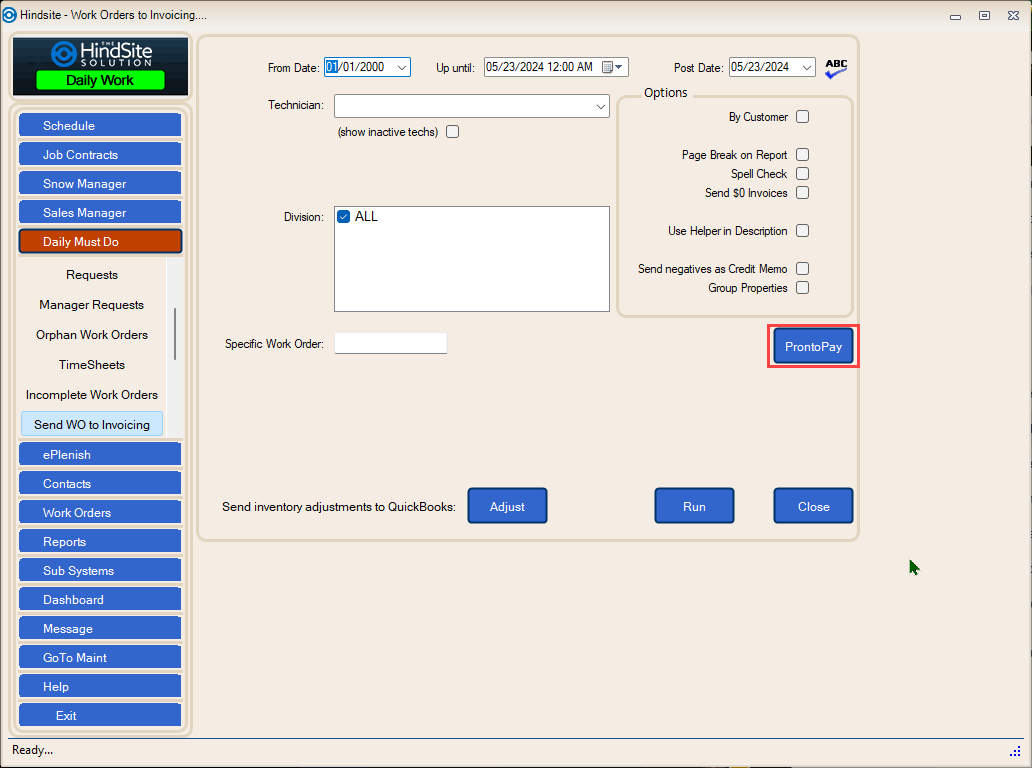Open the ePlenish section

pos(100,454)
